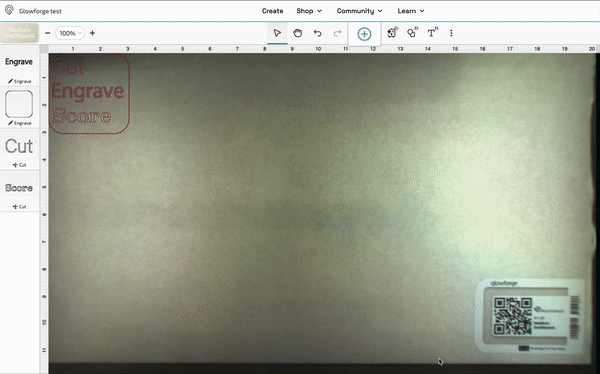Viewport: 600px width, 374px height.
Task: Expand the Learn menu
Action: click(x=411, y=11)
